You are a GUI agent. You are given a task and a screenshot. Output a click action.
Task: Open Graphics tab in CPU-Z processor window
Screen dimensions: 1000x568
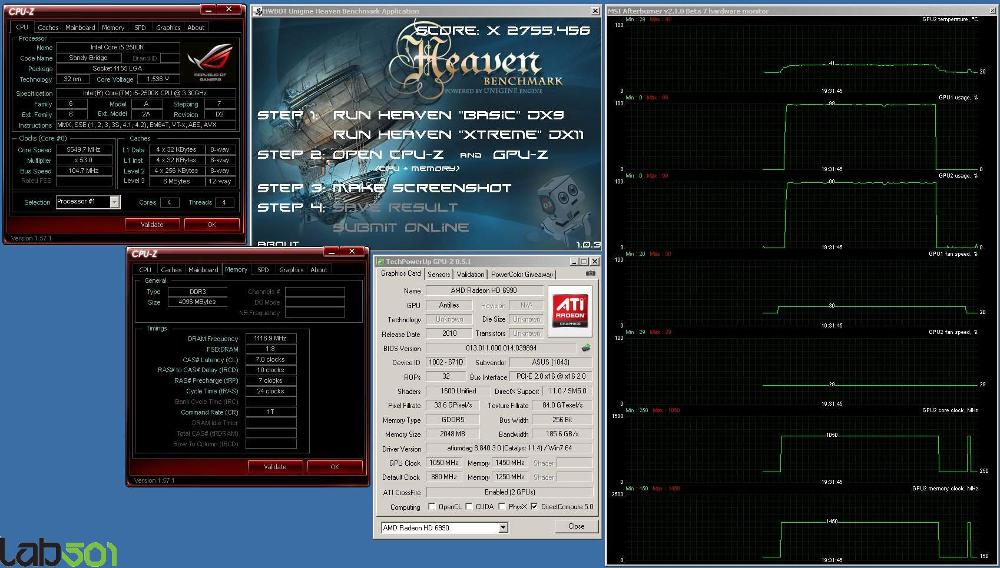point(168,27)
